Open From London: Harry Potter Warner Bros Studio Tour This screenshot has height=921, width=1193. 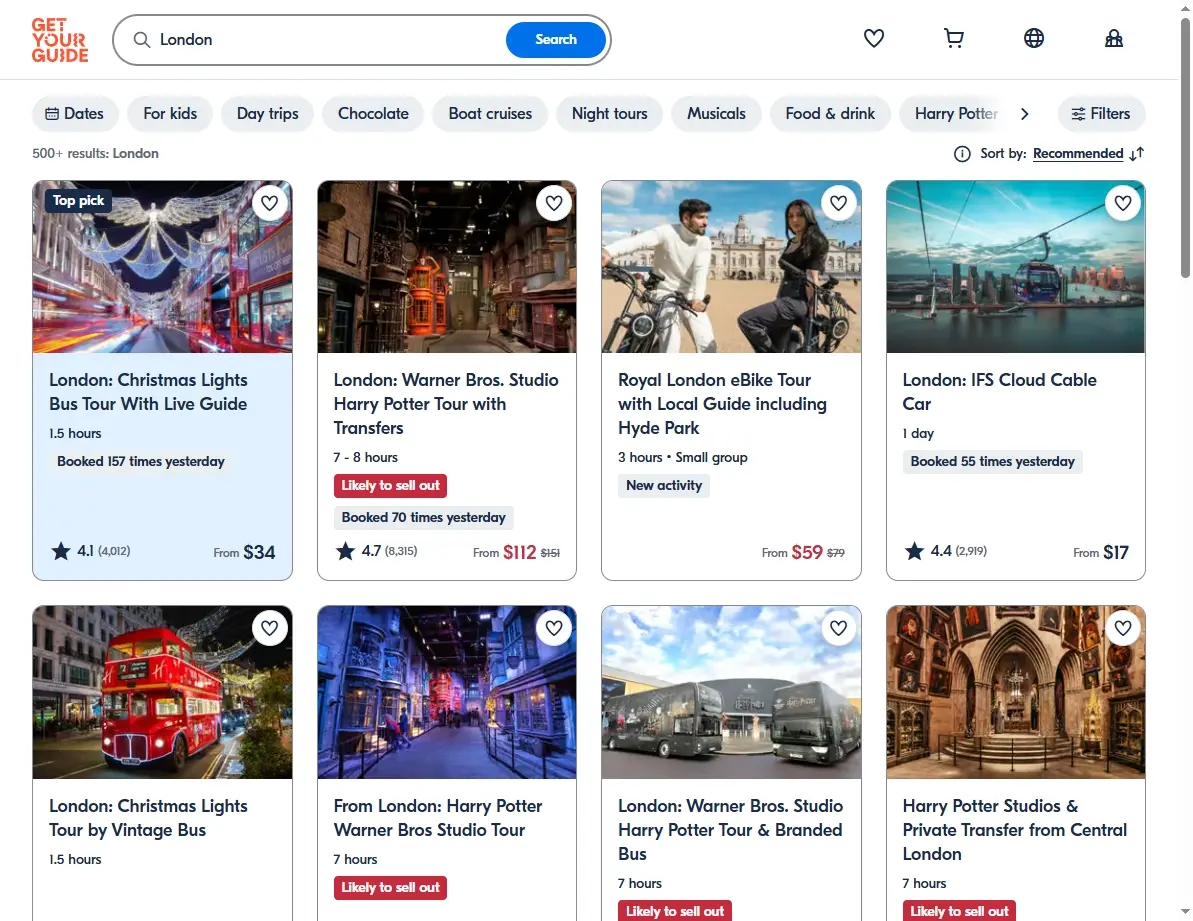437,818
